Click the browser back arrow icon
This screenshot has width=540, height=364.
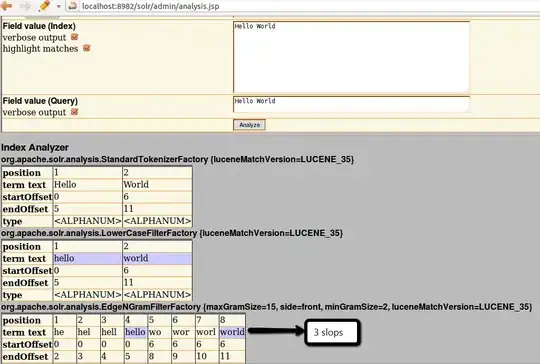pos(7,5)
